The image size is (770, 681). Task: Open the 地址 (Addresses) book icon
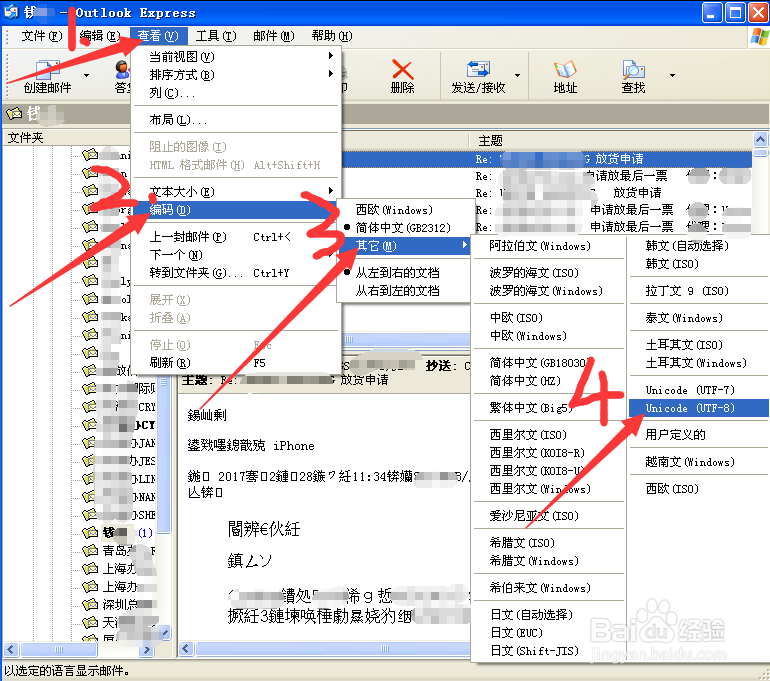[x=565, y=70]
